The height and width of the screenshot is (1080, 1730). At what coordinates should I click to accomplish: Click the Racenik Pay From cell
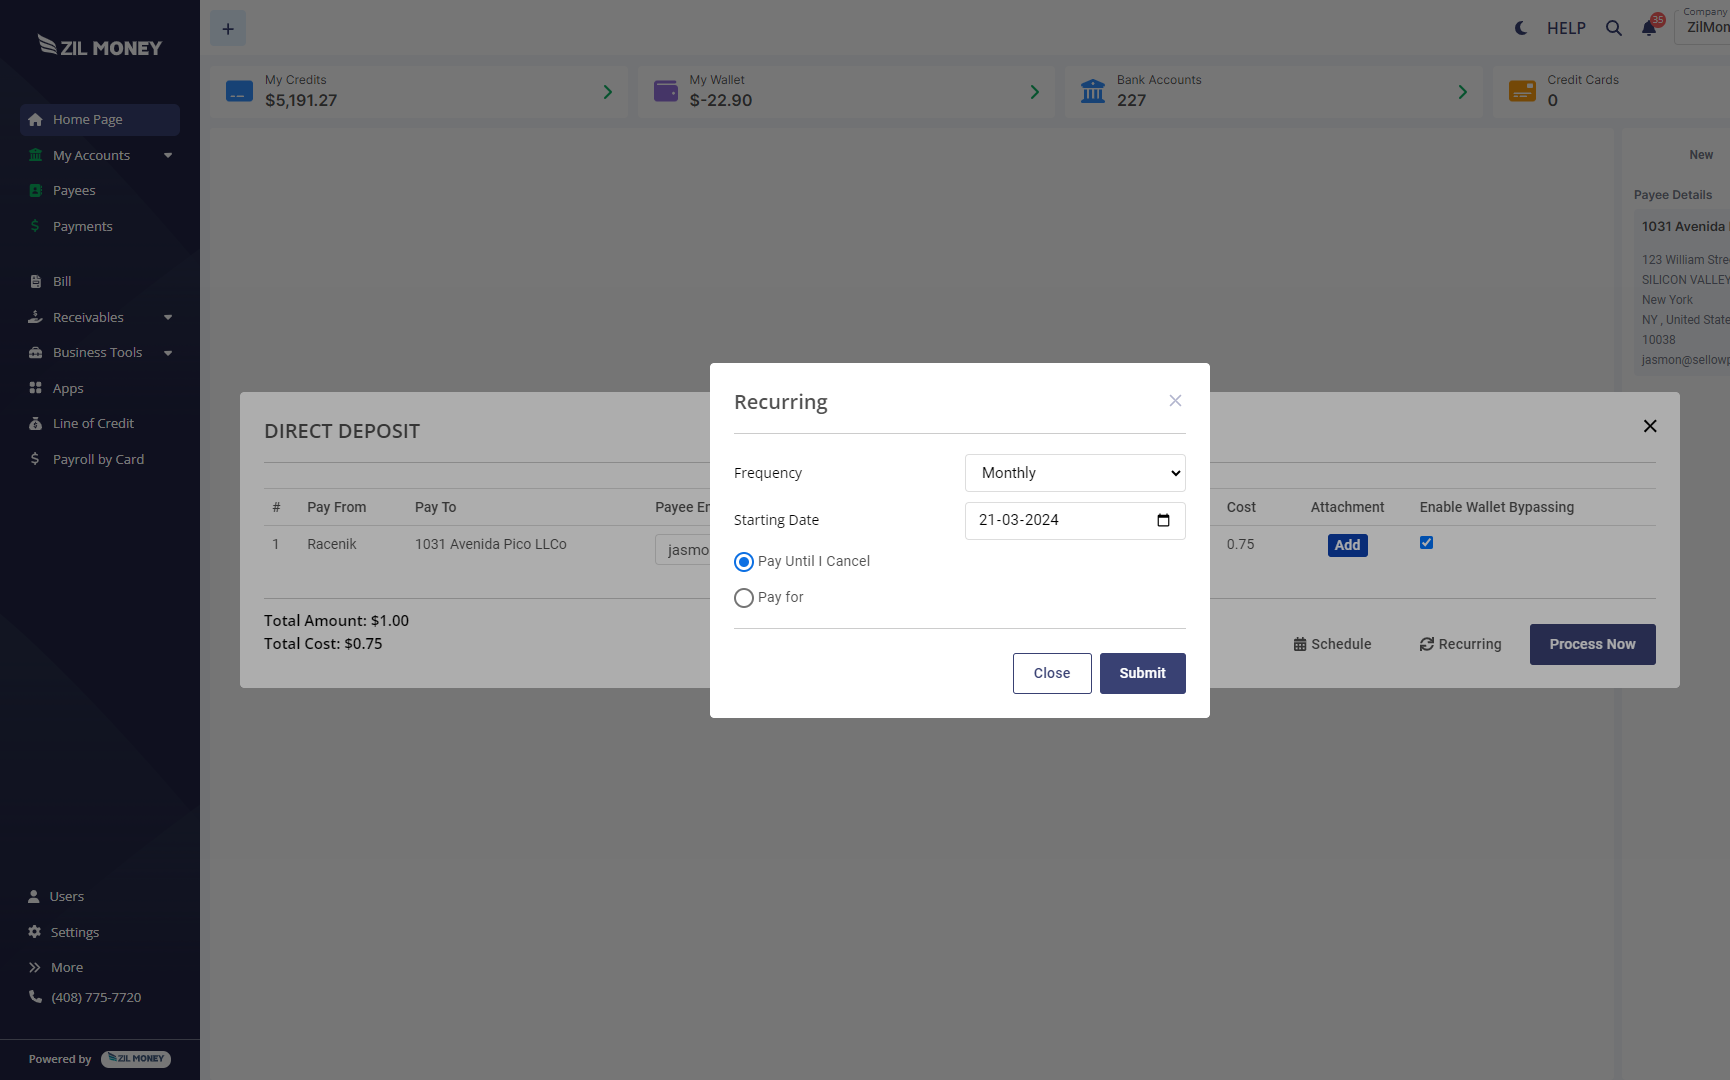(332, 544)
